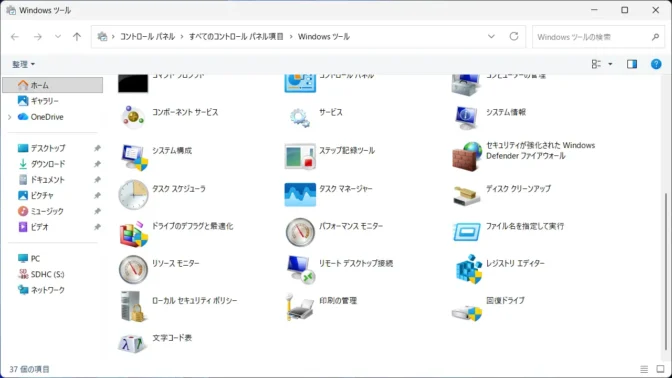Screen dimensions: 672x378
Task: Click the Windows ツール breadcrumb
Action: coord(324,37)
